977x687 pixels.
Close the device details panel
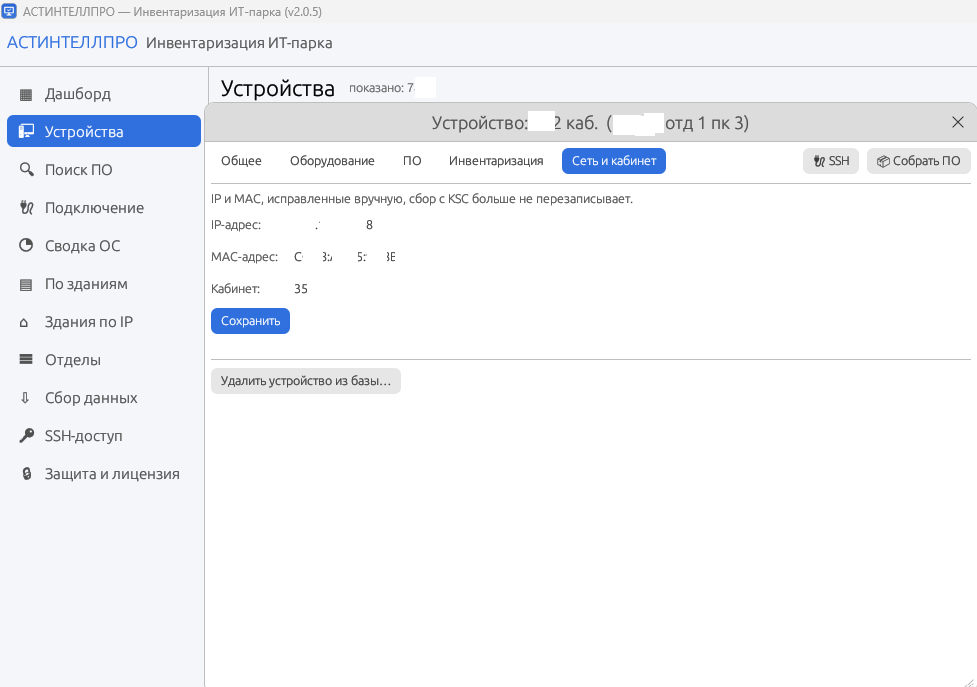[958, 122]
